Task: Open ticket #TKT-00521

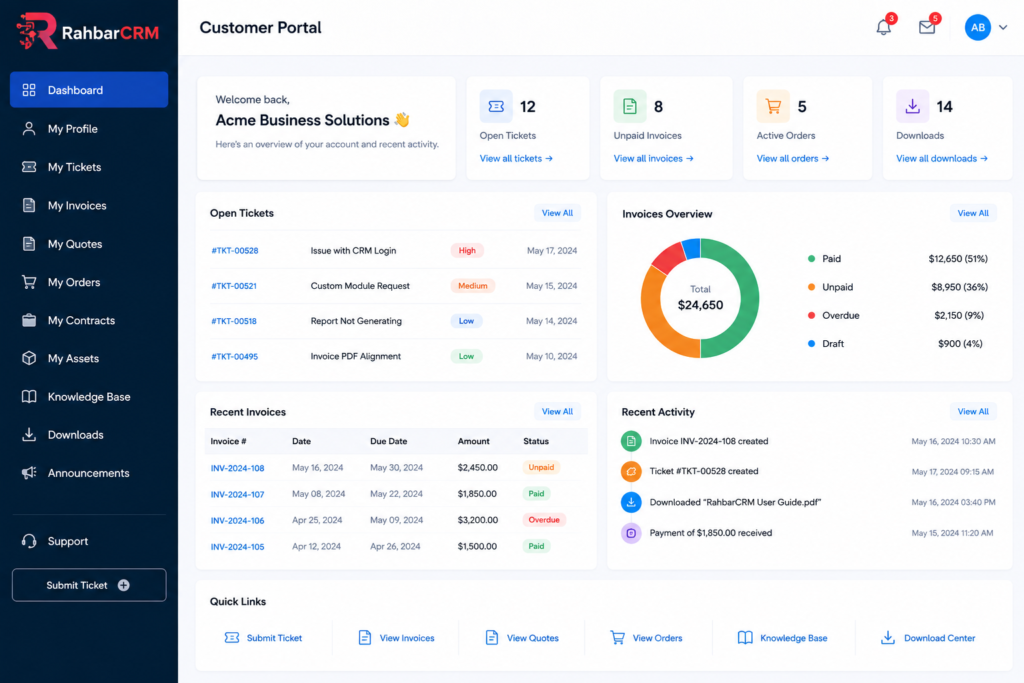Action: (x=234, y=286)
